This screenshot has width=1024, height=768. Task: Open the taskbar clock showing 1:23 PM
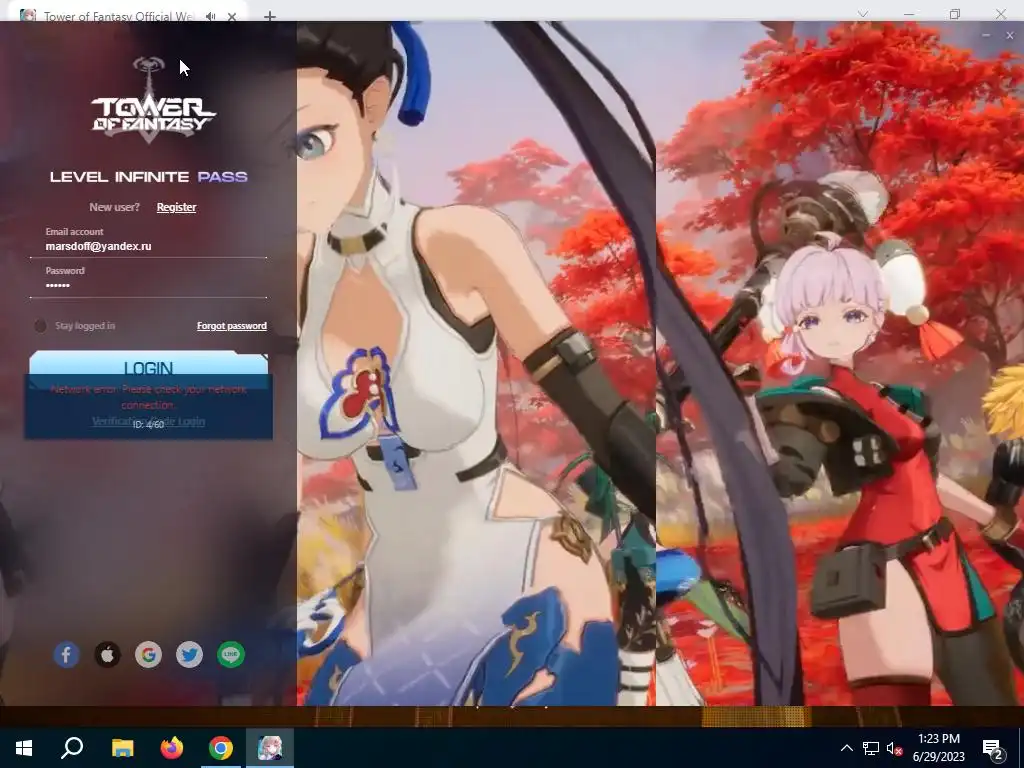point(938,748)
